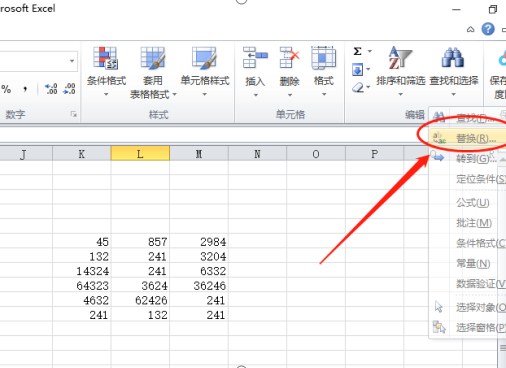Choose 定位条件(S) menu entry

pyautogui.click(x=468, y=179)
